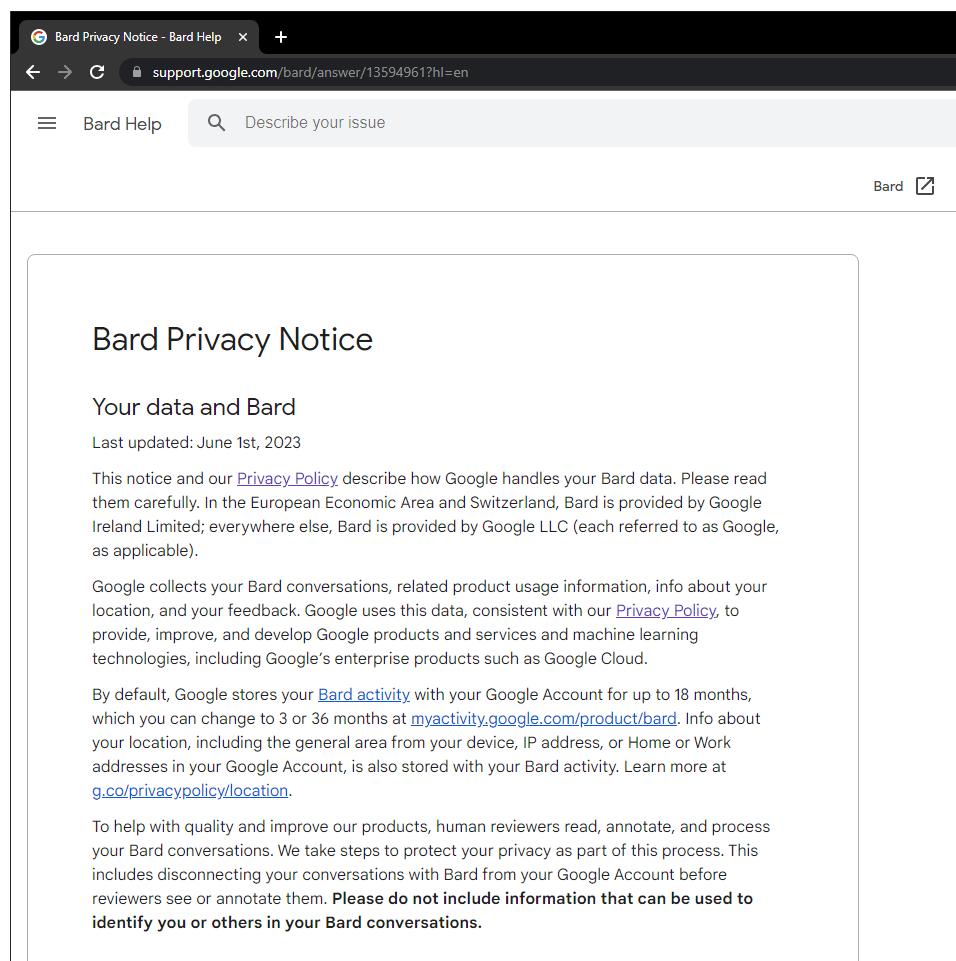Open g.co/privacypolicy/location link
Screen dimensions: 956x961
pyautogui.click(x=190, y=791)
